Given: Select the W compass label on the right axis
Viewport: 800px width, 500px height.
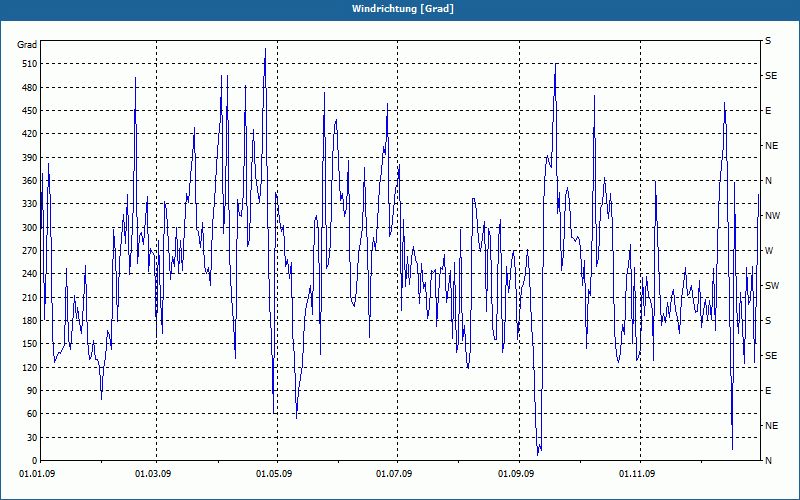Looking at the screenshot, I should (x=769, y=251).
